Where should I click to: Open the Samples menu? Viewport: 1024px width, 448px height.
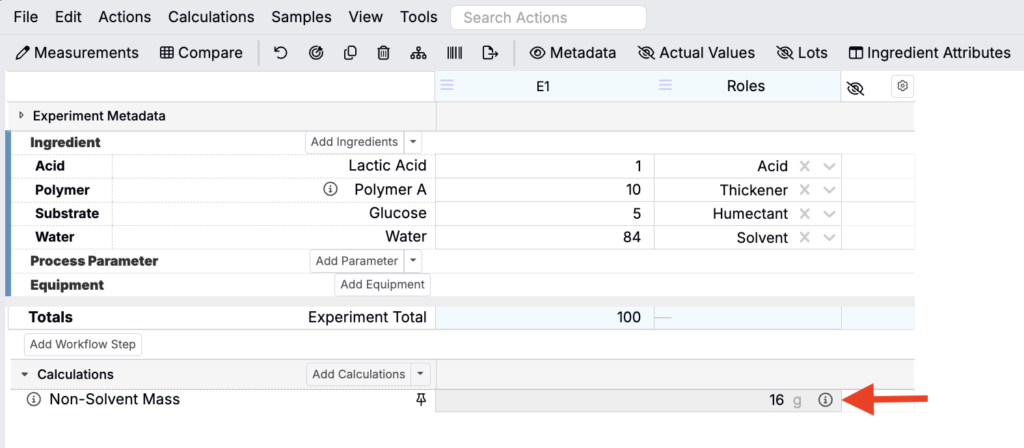coord(301,17)
